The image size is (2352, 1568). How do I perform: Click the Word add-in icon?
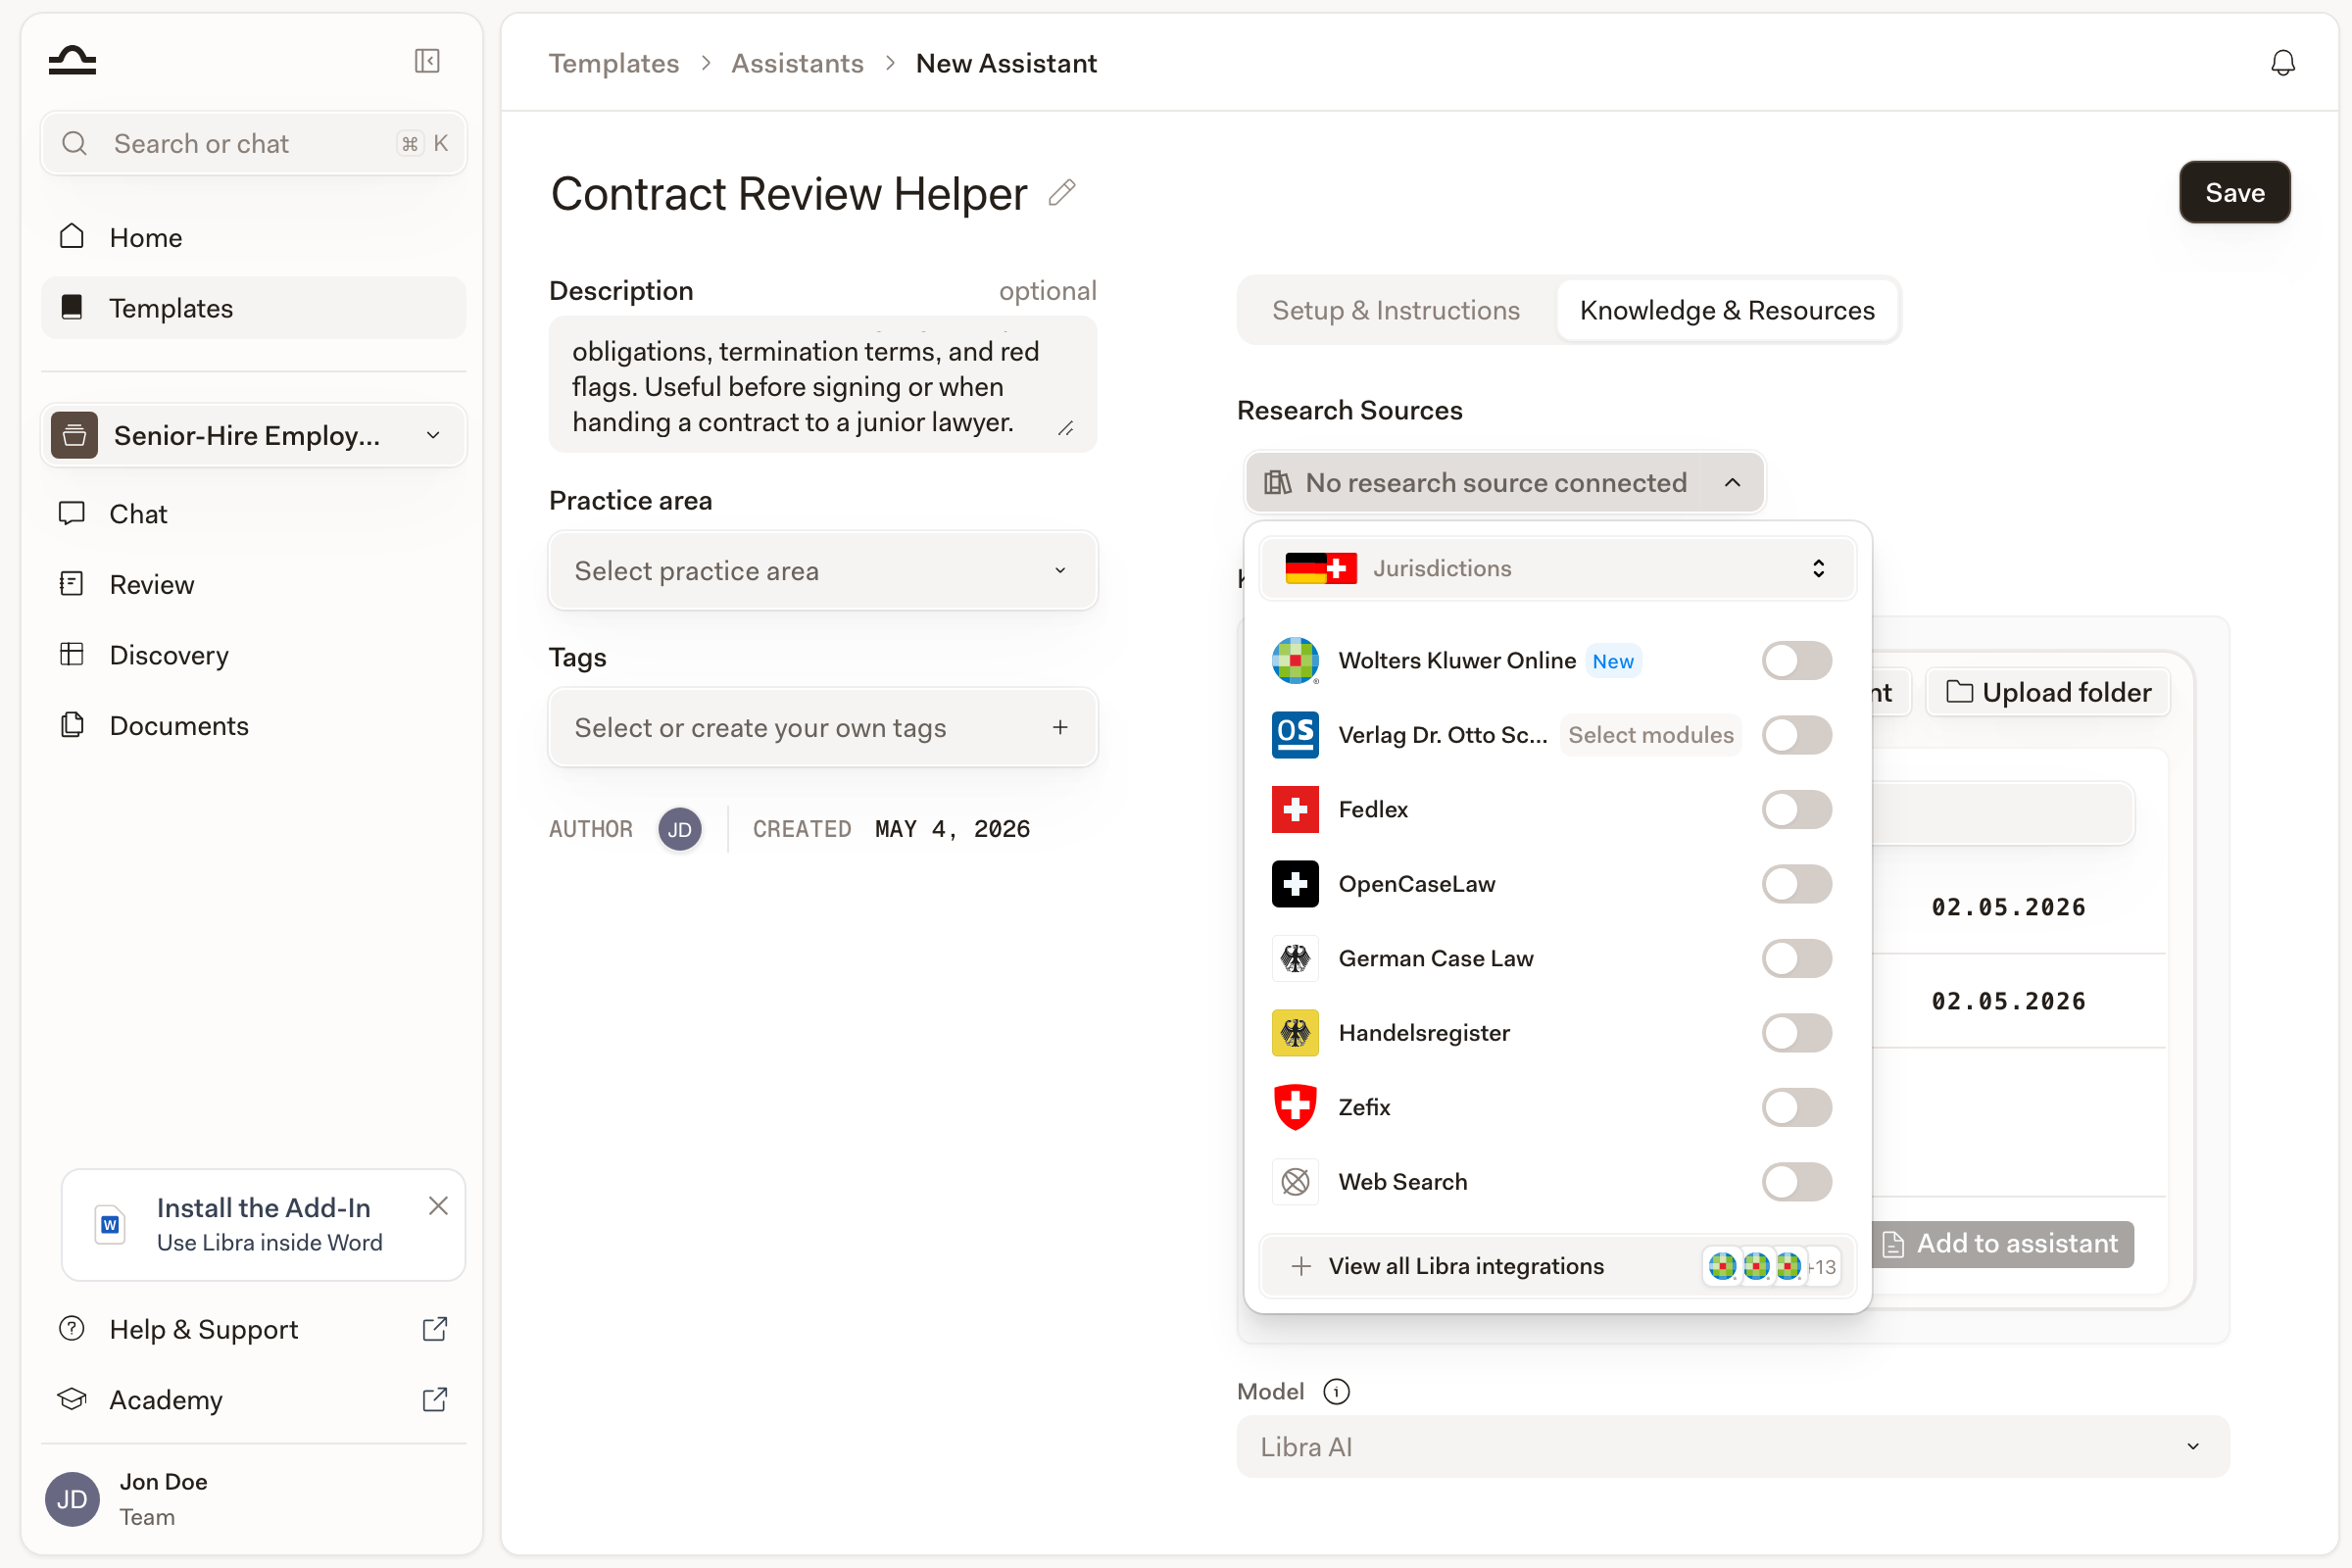pos(110,1224)
